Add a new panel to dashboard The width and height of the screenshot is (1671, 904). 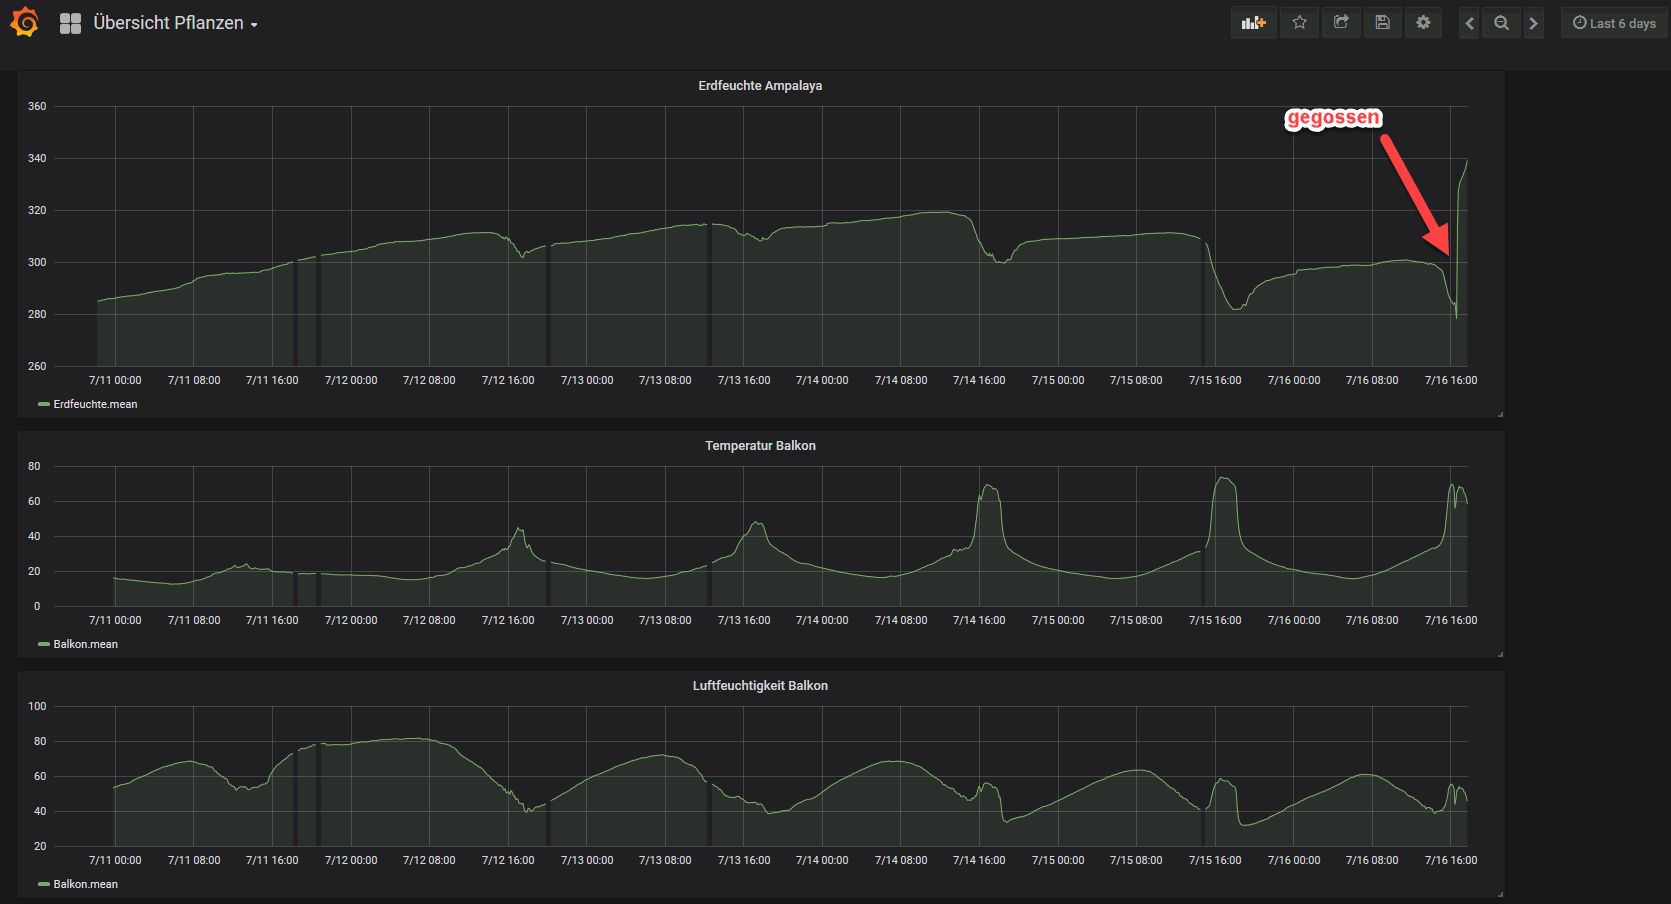tap(1253, 23)
